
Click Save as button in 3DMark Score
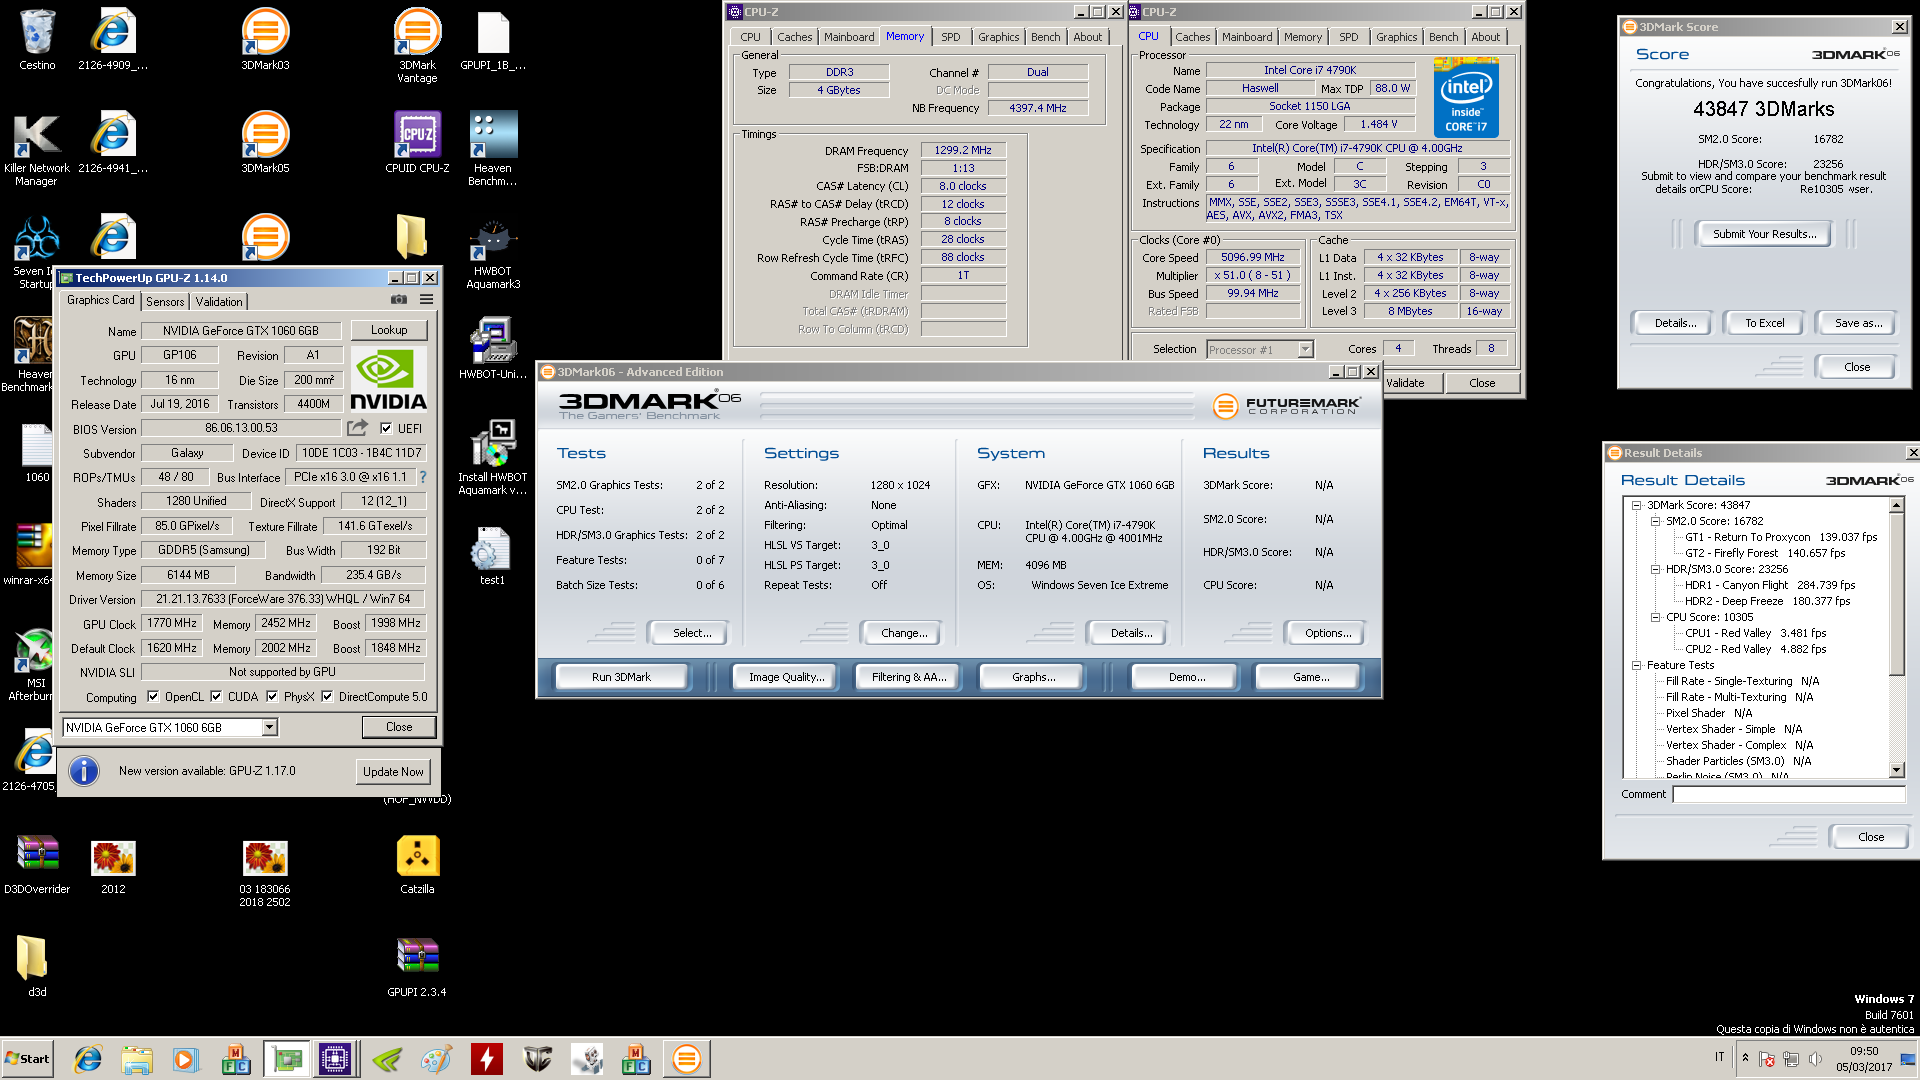tap(1857, 323)
